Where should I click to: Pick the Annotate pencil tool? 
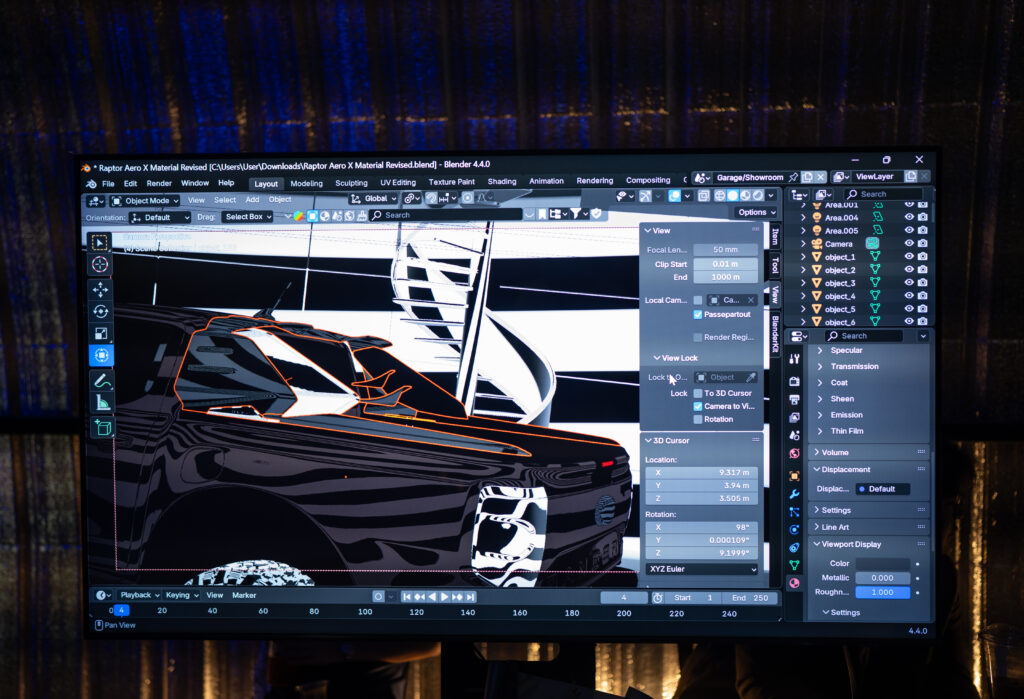click(x=102, y=381)
